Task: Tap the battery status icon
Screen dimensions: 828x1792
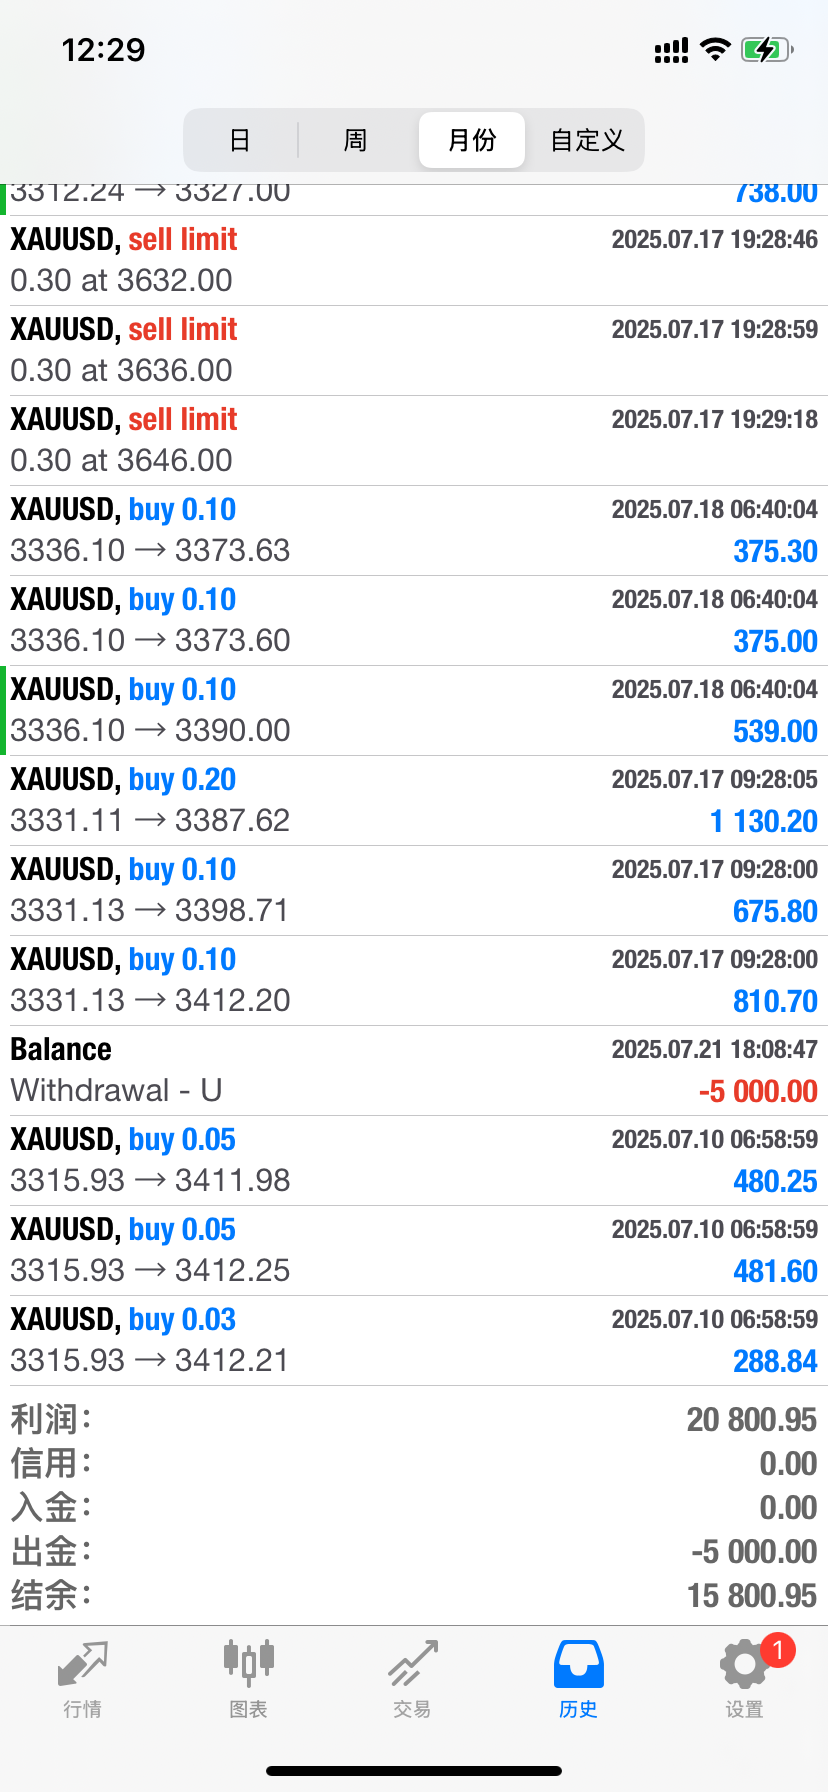Action: 767,49
